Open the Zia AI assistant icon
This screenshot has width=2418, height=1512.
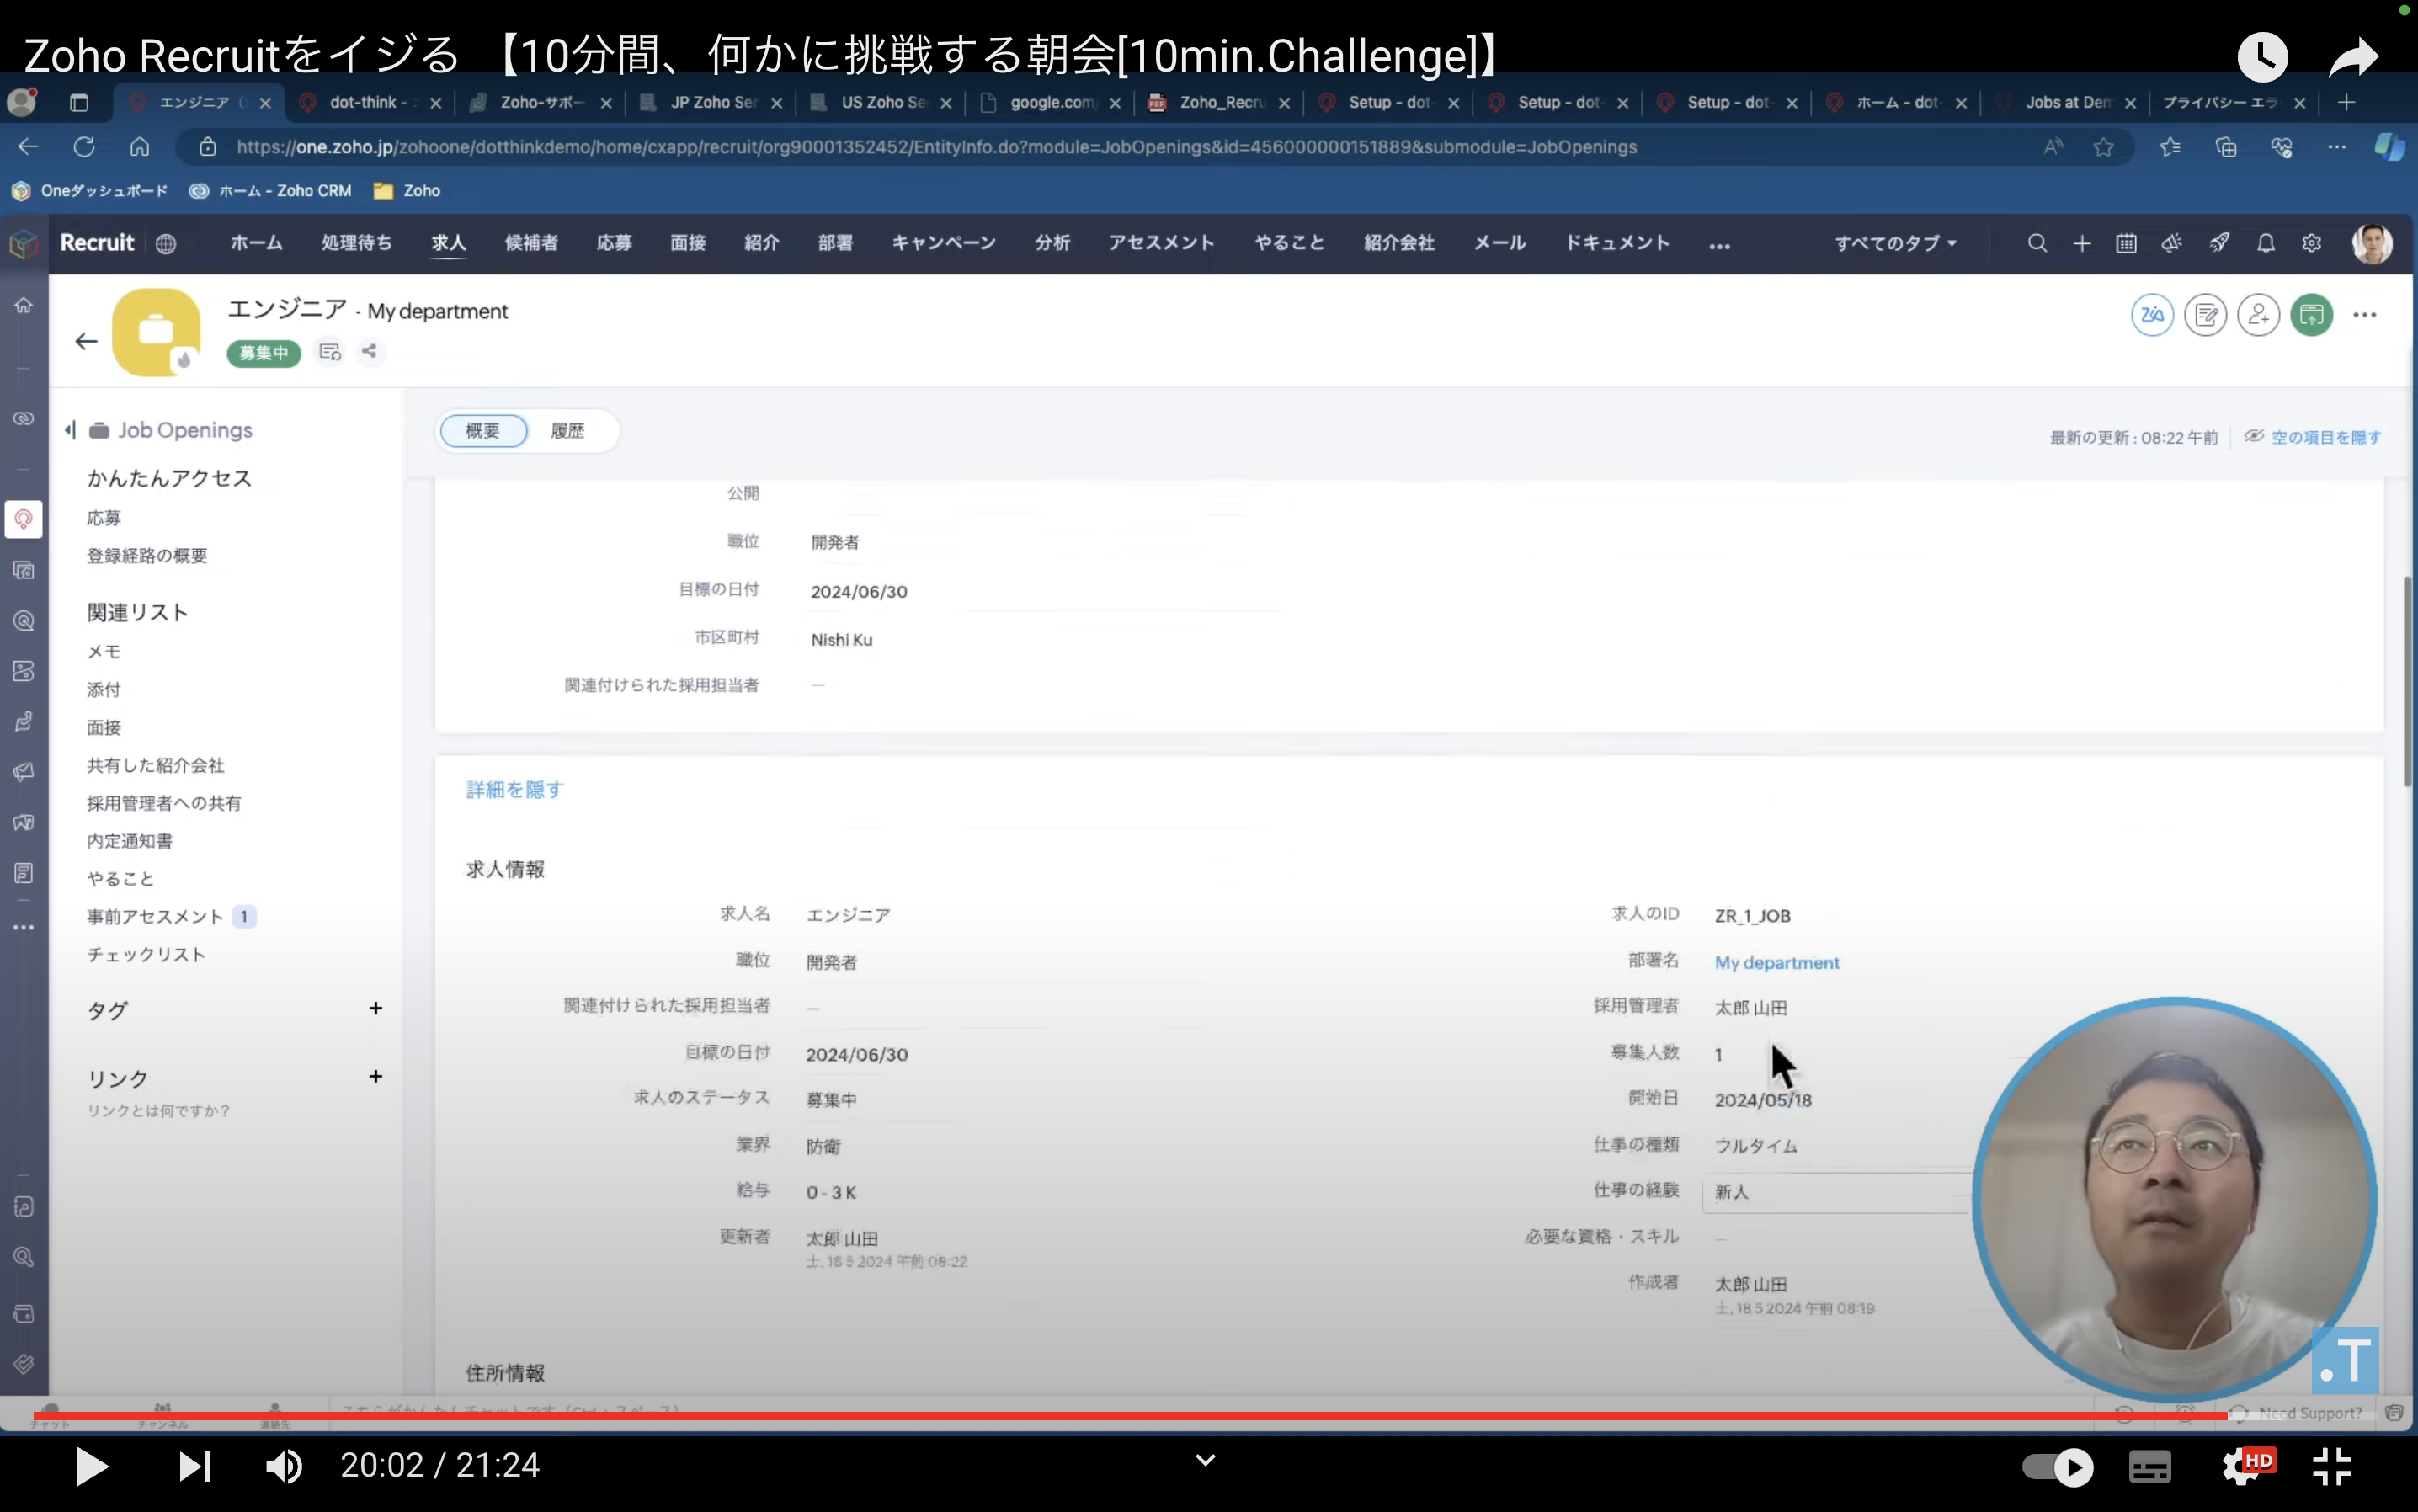(2152, 314)
